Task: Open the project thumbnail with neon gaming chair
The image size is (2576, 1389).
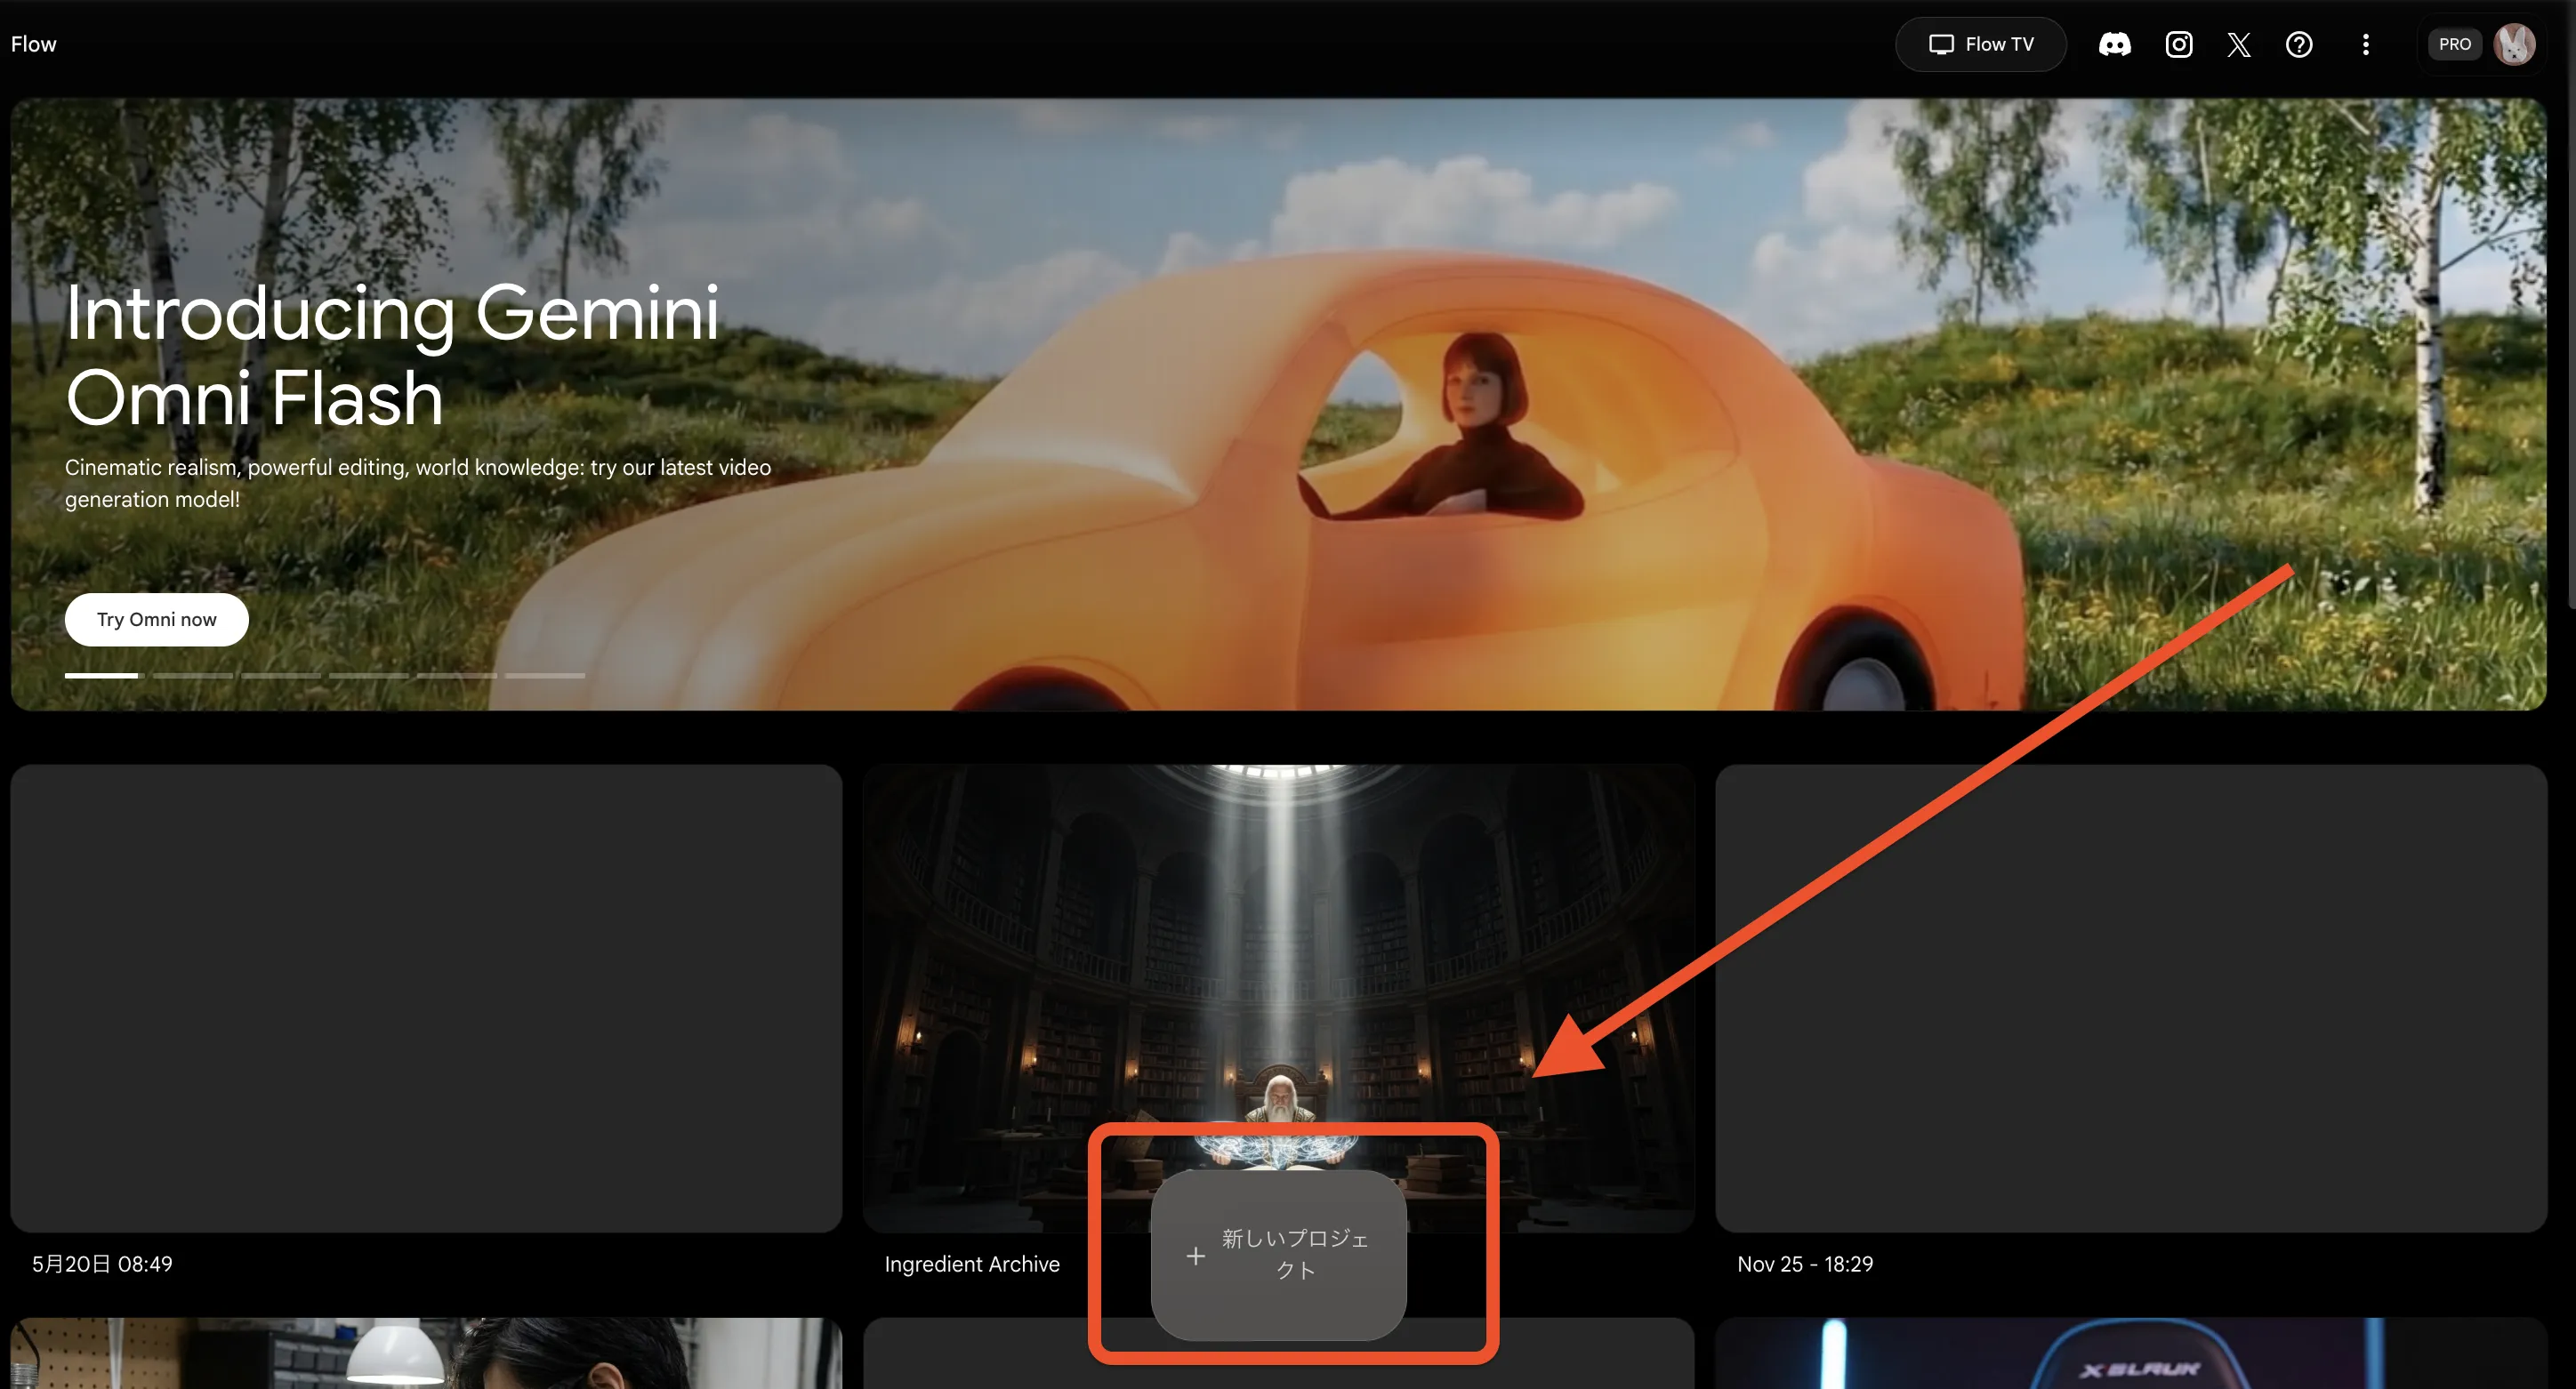Action: [2131, 1353]
